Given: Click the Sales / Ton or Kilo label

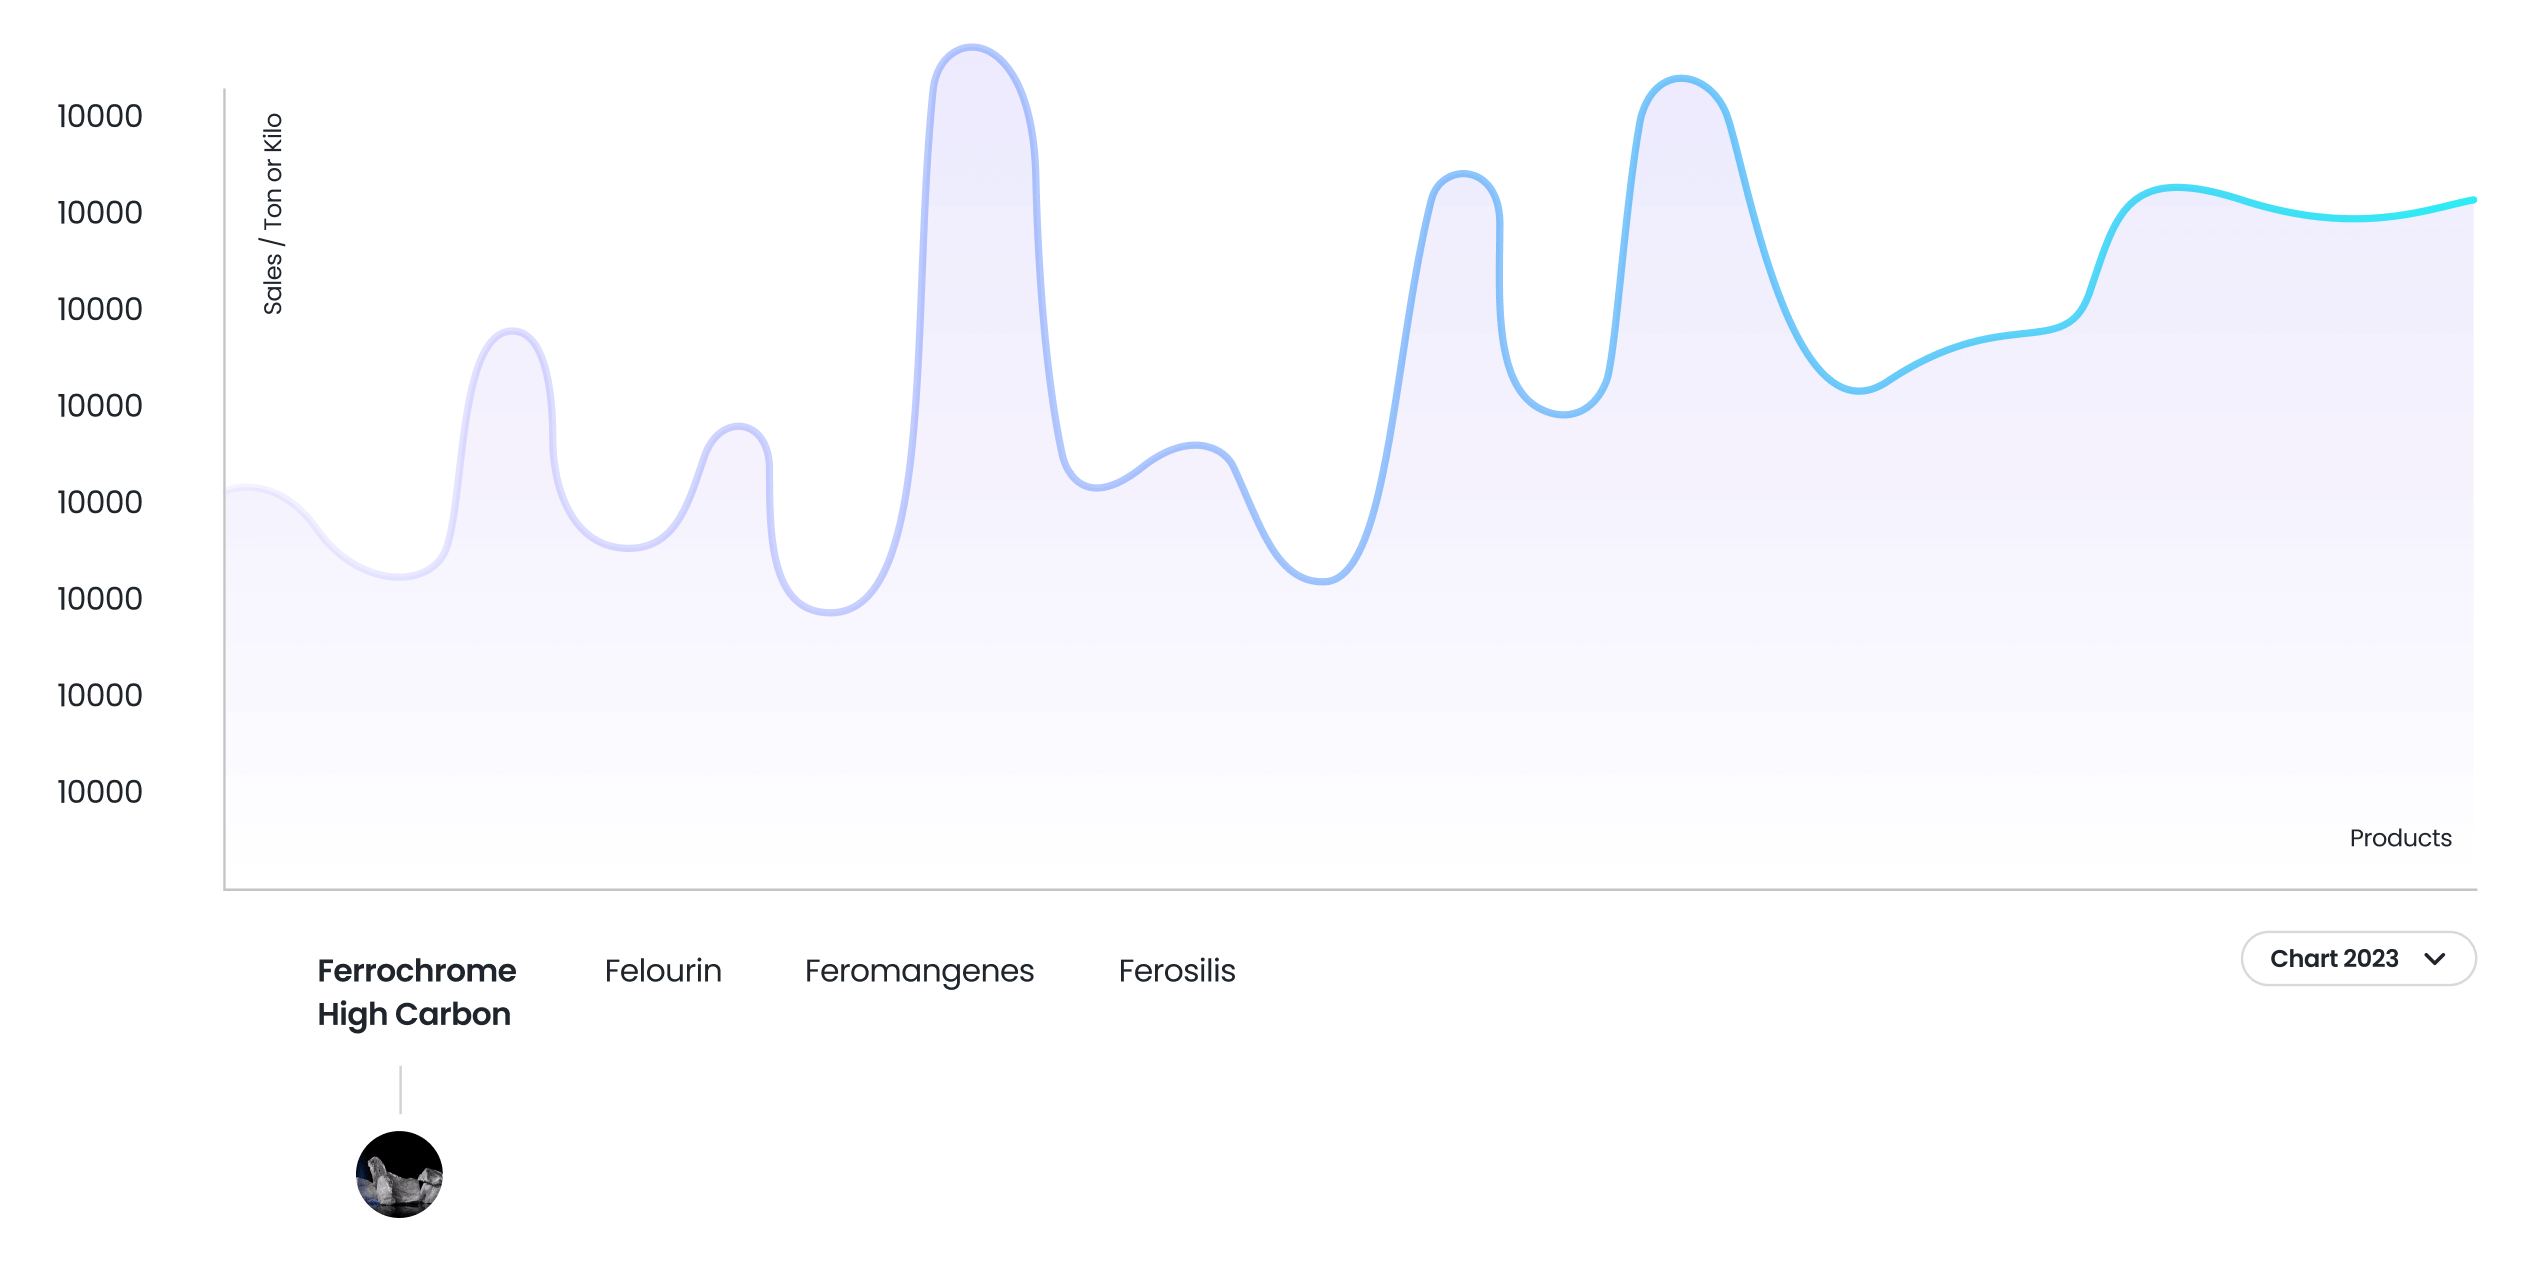Looking at the screenshot, I should [273, 214].
